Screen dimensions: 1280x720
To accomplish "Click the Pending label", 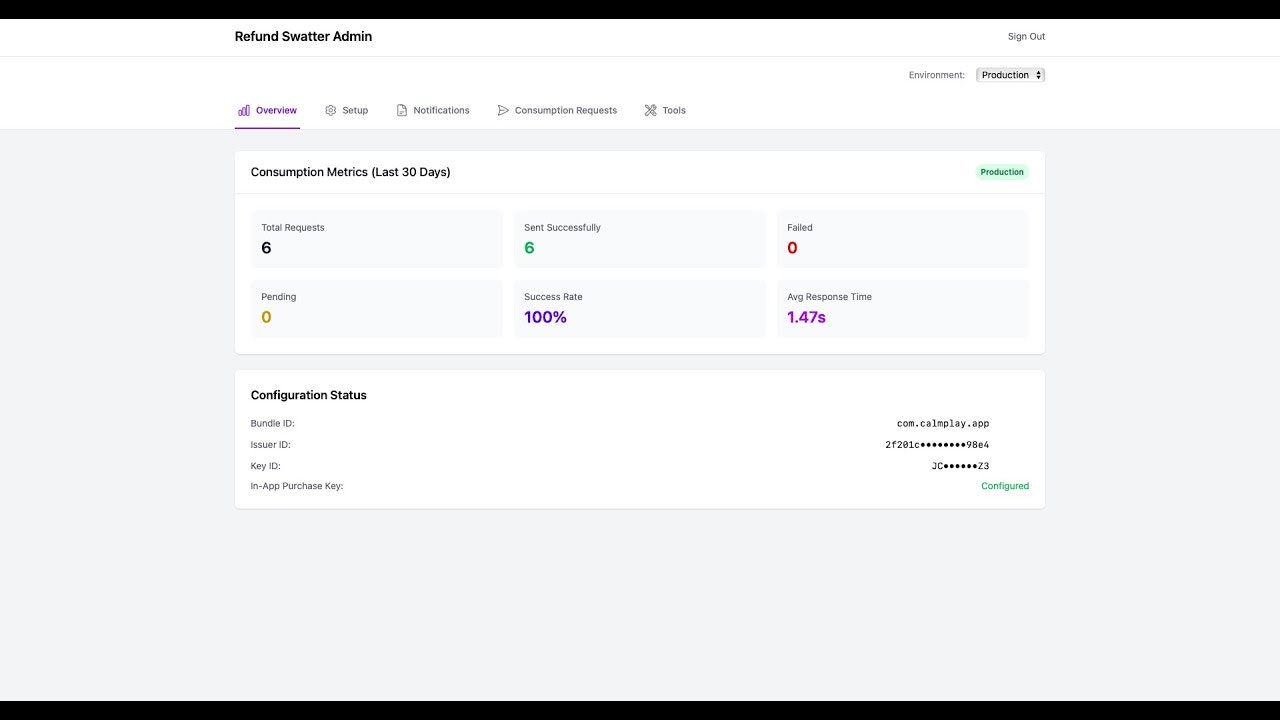I will 279,297.
